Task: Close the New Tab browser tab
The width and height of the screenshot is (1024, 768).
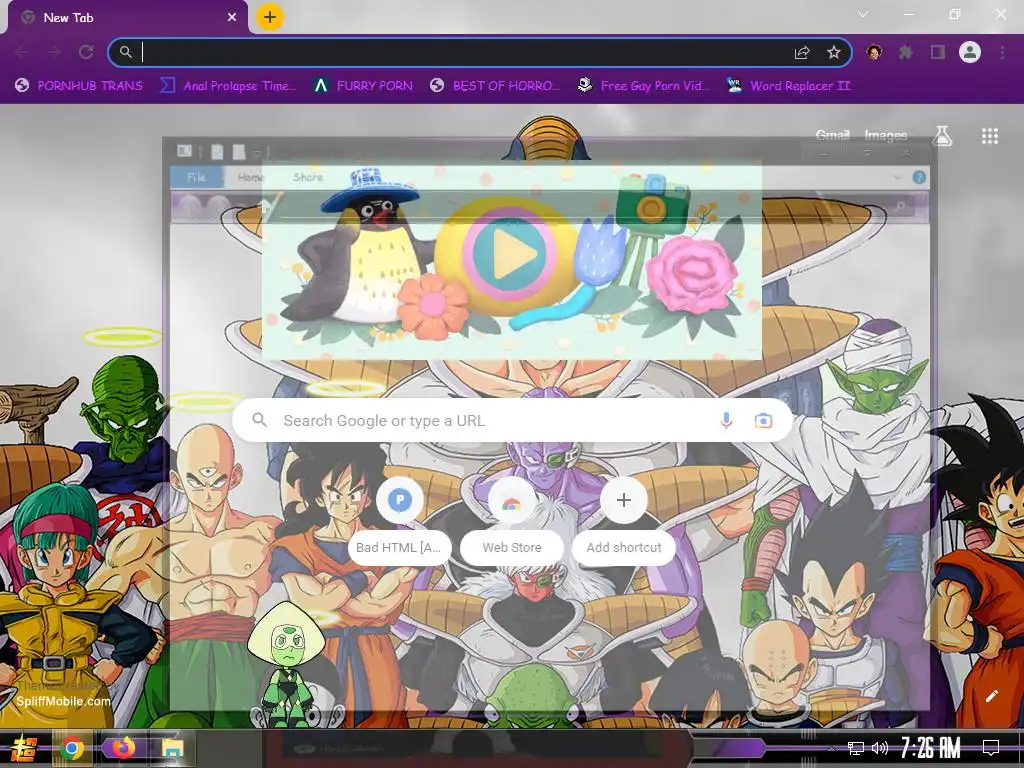Action: 232,18
